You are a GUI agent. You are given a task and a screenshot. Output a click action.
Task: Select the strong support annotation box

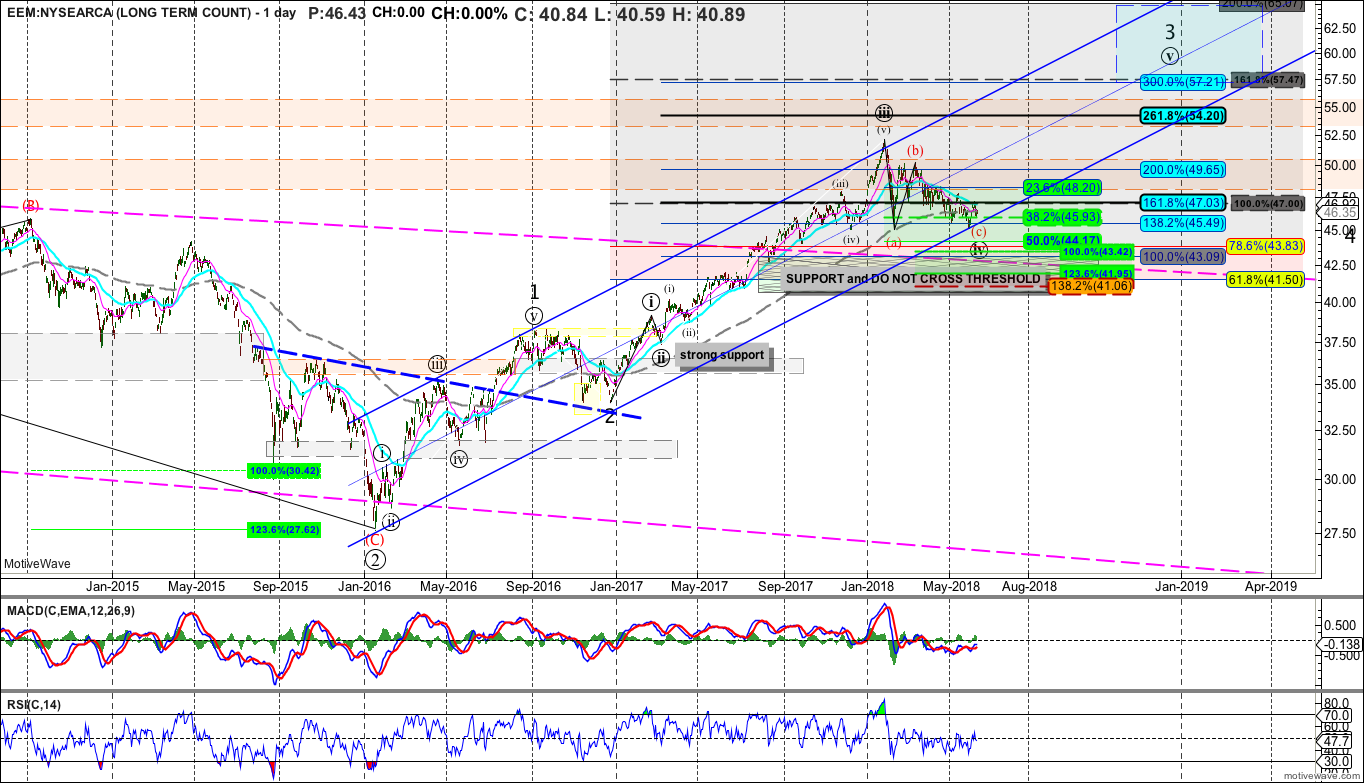(x=725, y=355)
